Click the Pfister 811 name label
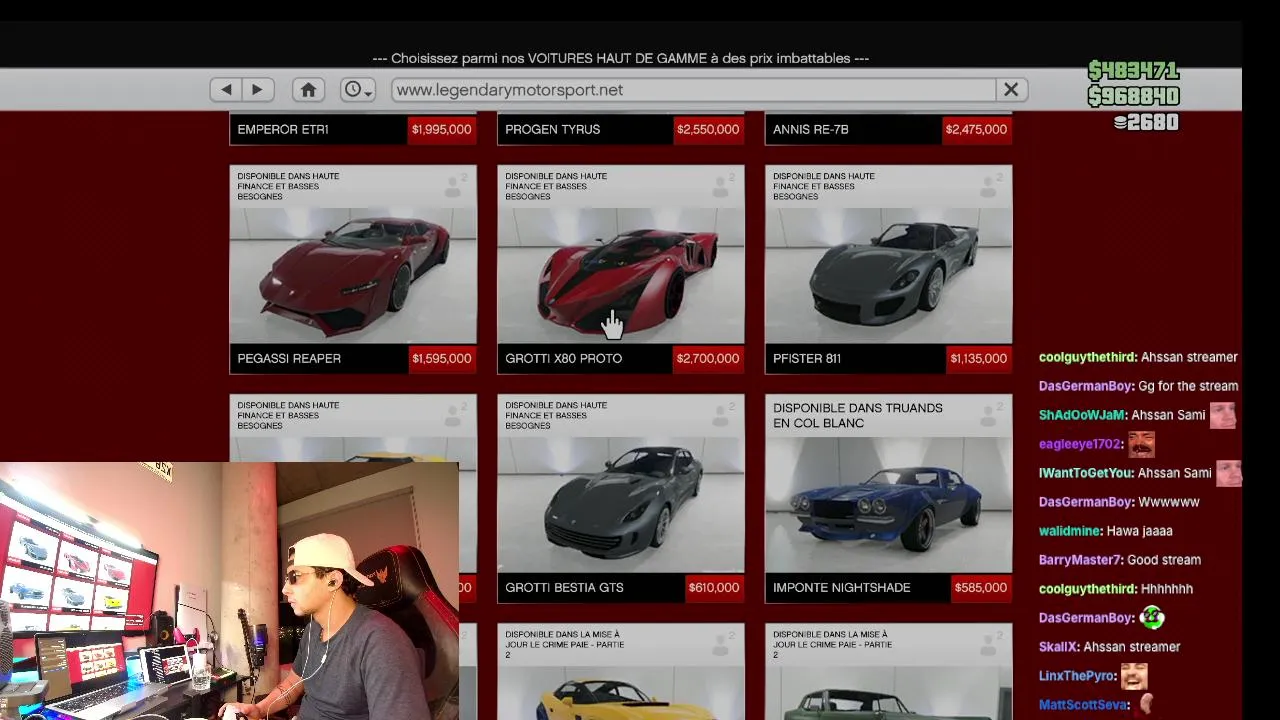Image resolution: width=1280 pixels, height=720 pixels. 807,358
